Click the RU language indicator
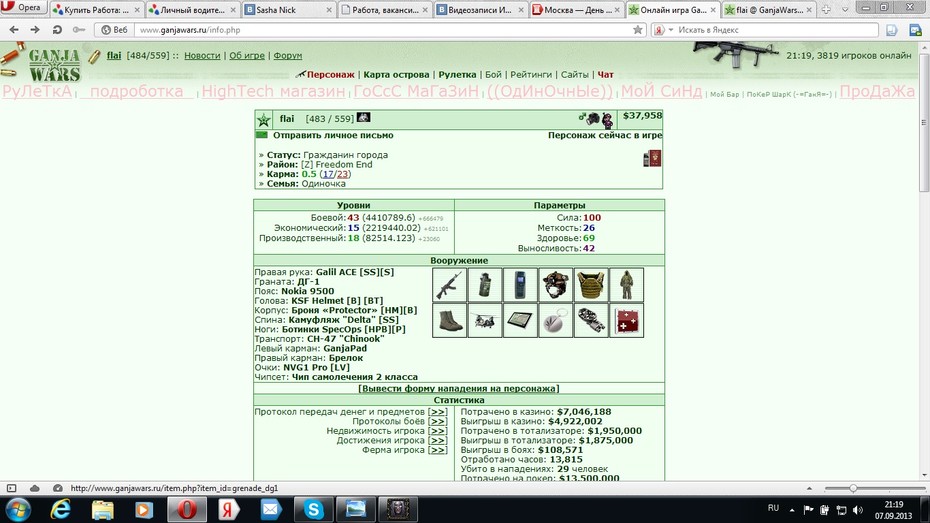930x523 pixels. point(773,508)
